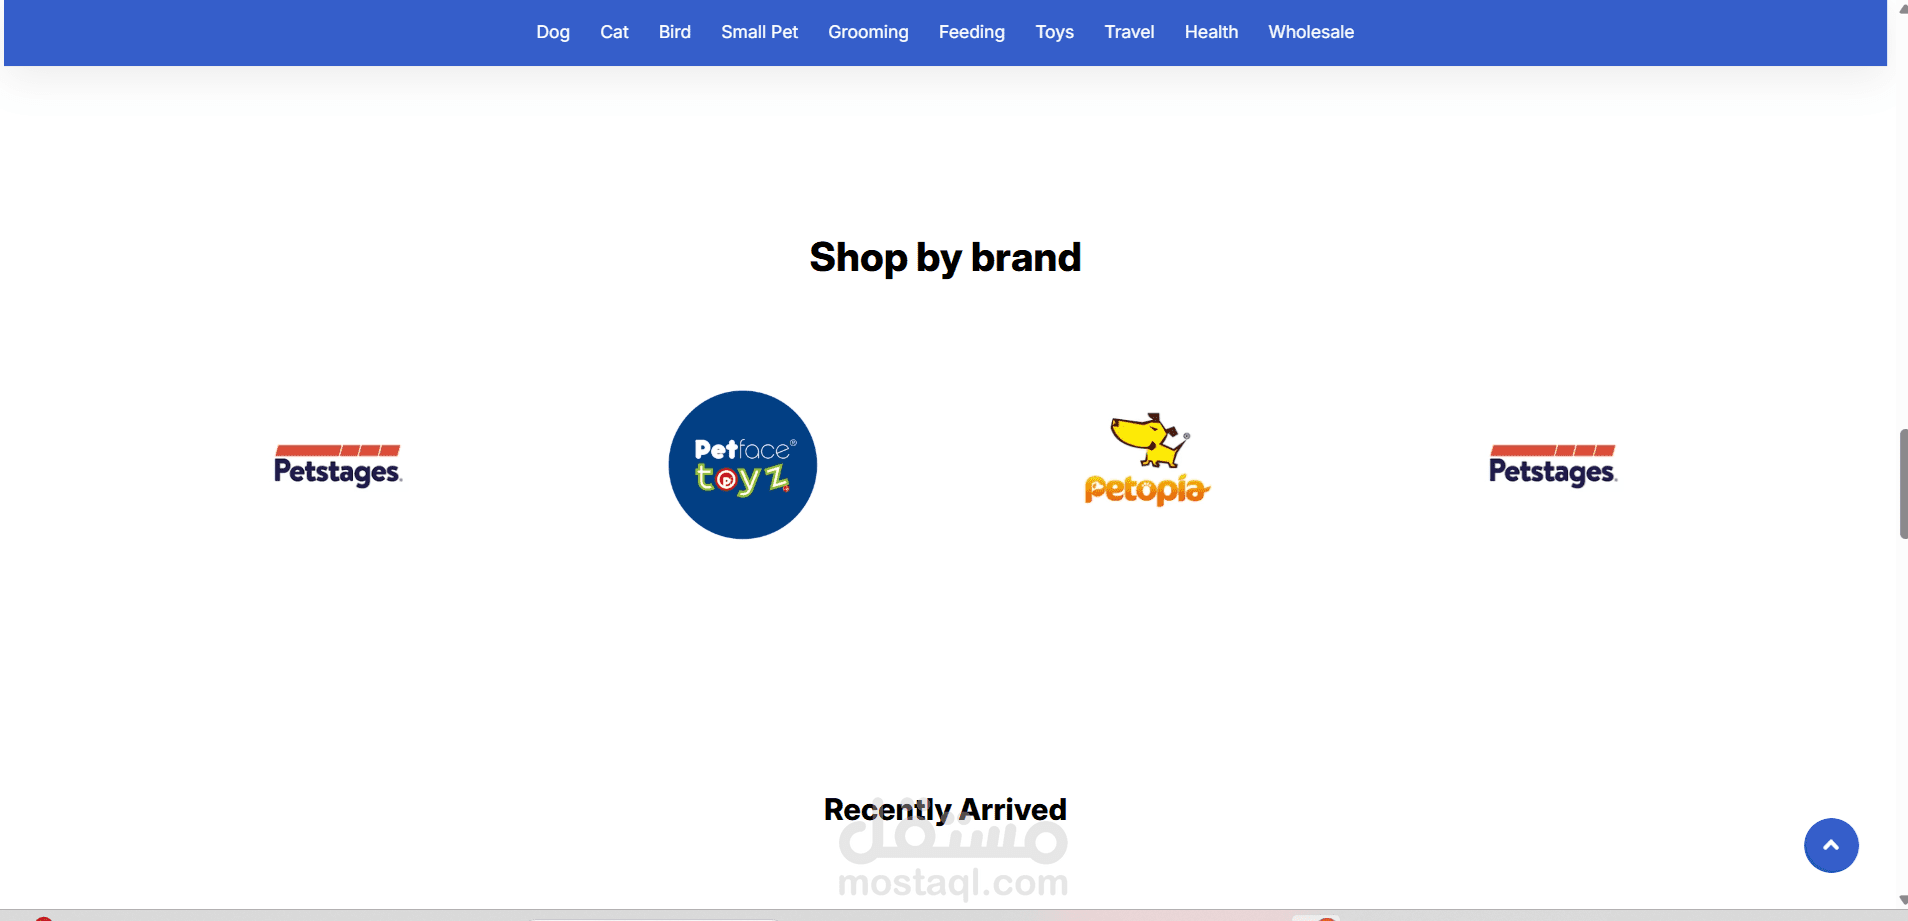Select the Travel menu item
1908x921 pixels.
click(1130, 32)
